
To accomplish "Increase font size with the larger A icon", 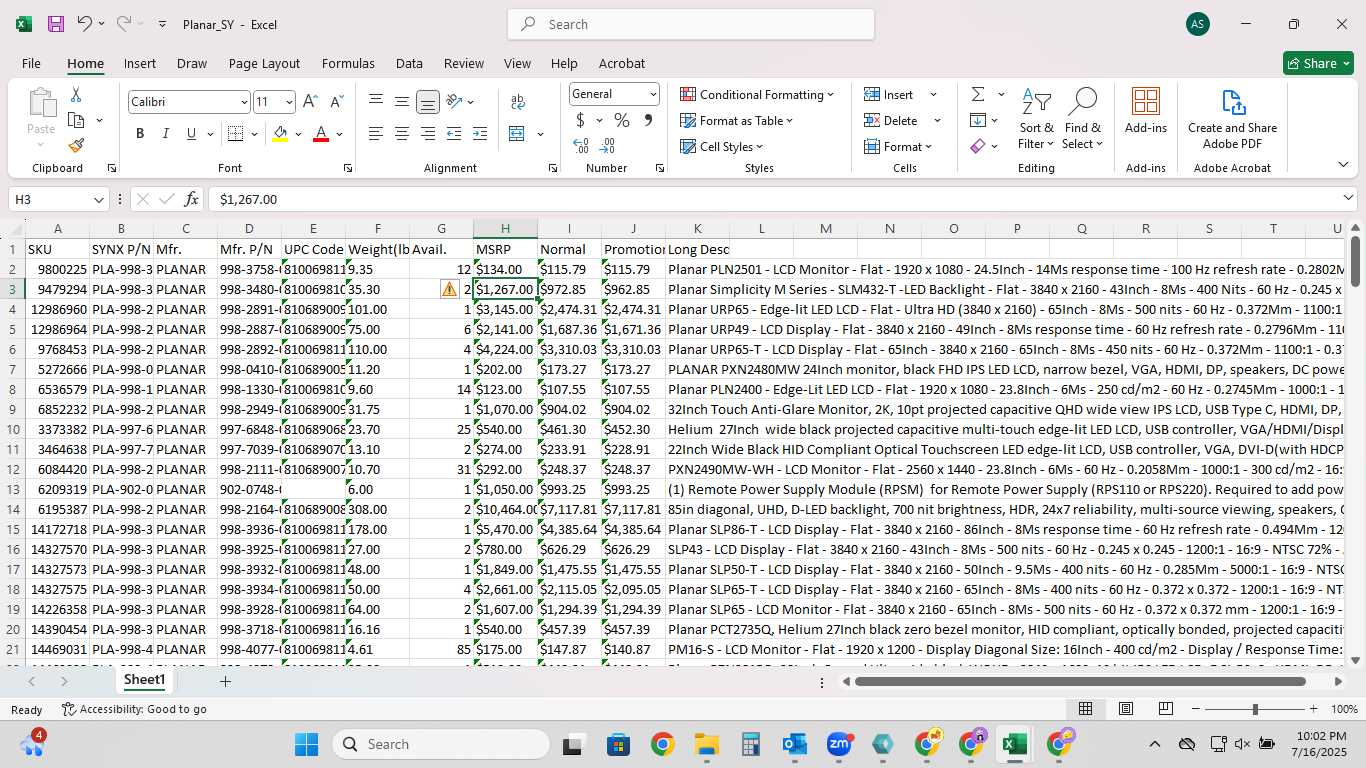I will pos(310,102).
